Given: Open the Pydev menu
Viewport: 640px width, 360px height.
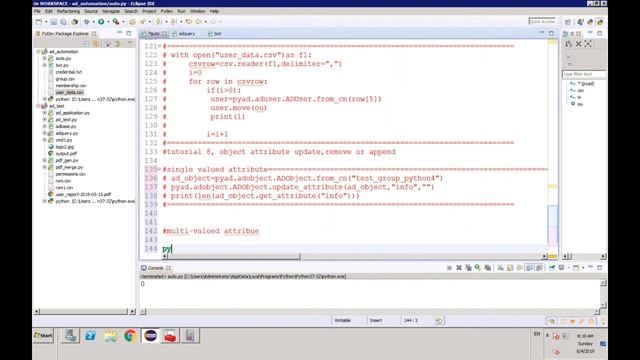Looking at the screenshot, I should 167,11.
